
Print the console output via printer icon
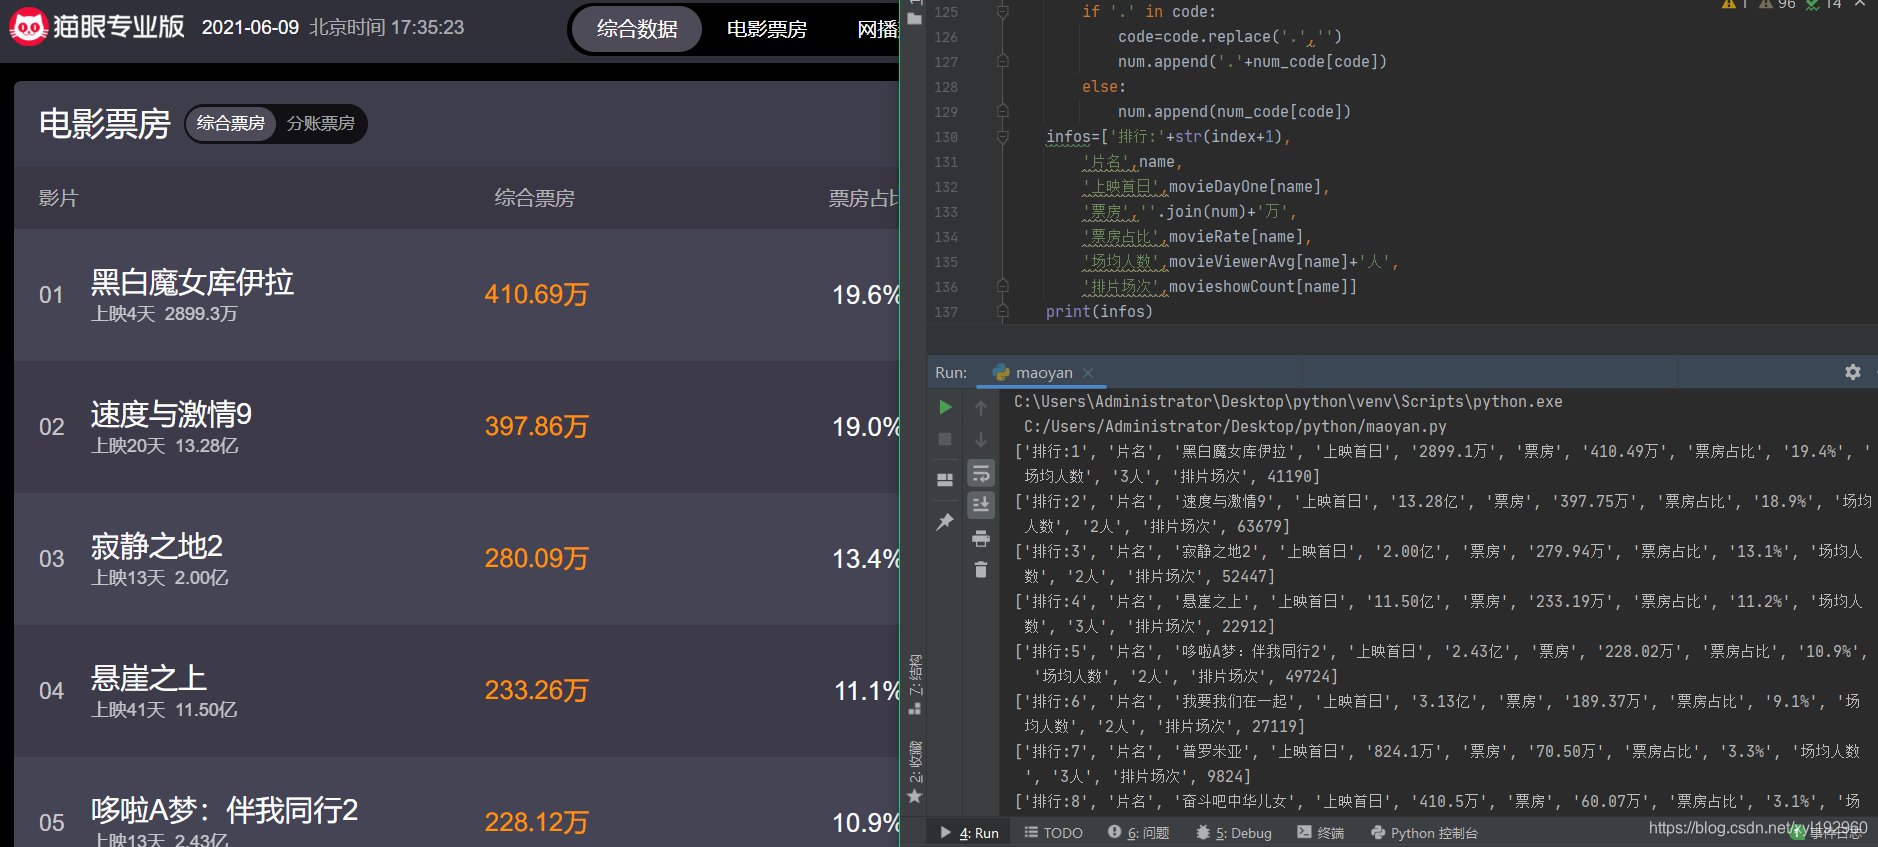pyautogui.click(x=981, y=538)
